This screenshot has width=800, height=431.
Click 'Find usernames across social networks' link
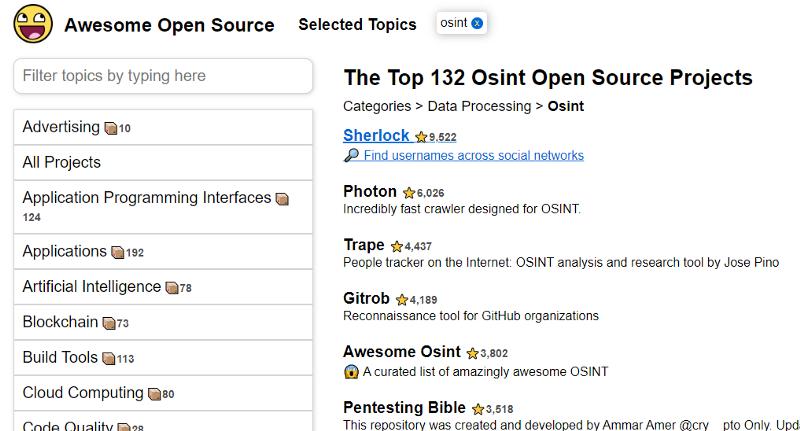pos(473,155)
